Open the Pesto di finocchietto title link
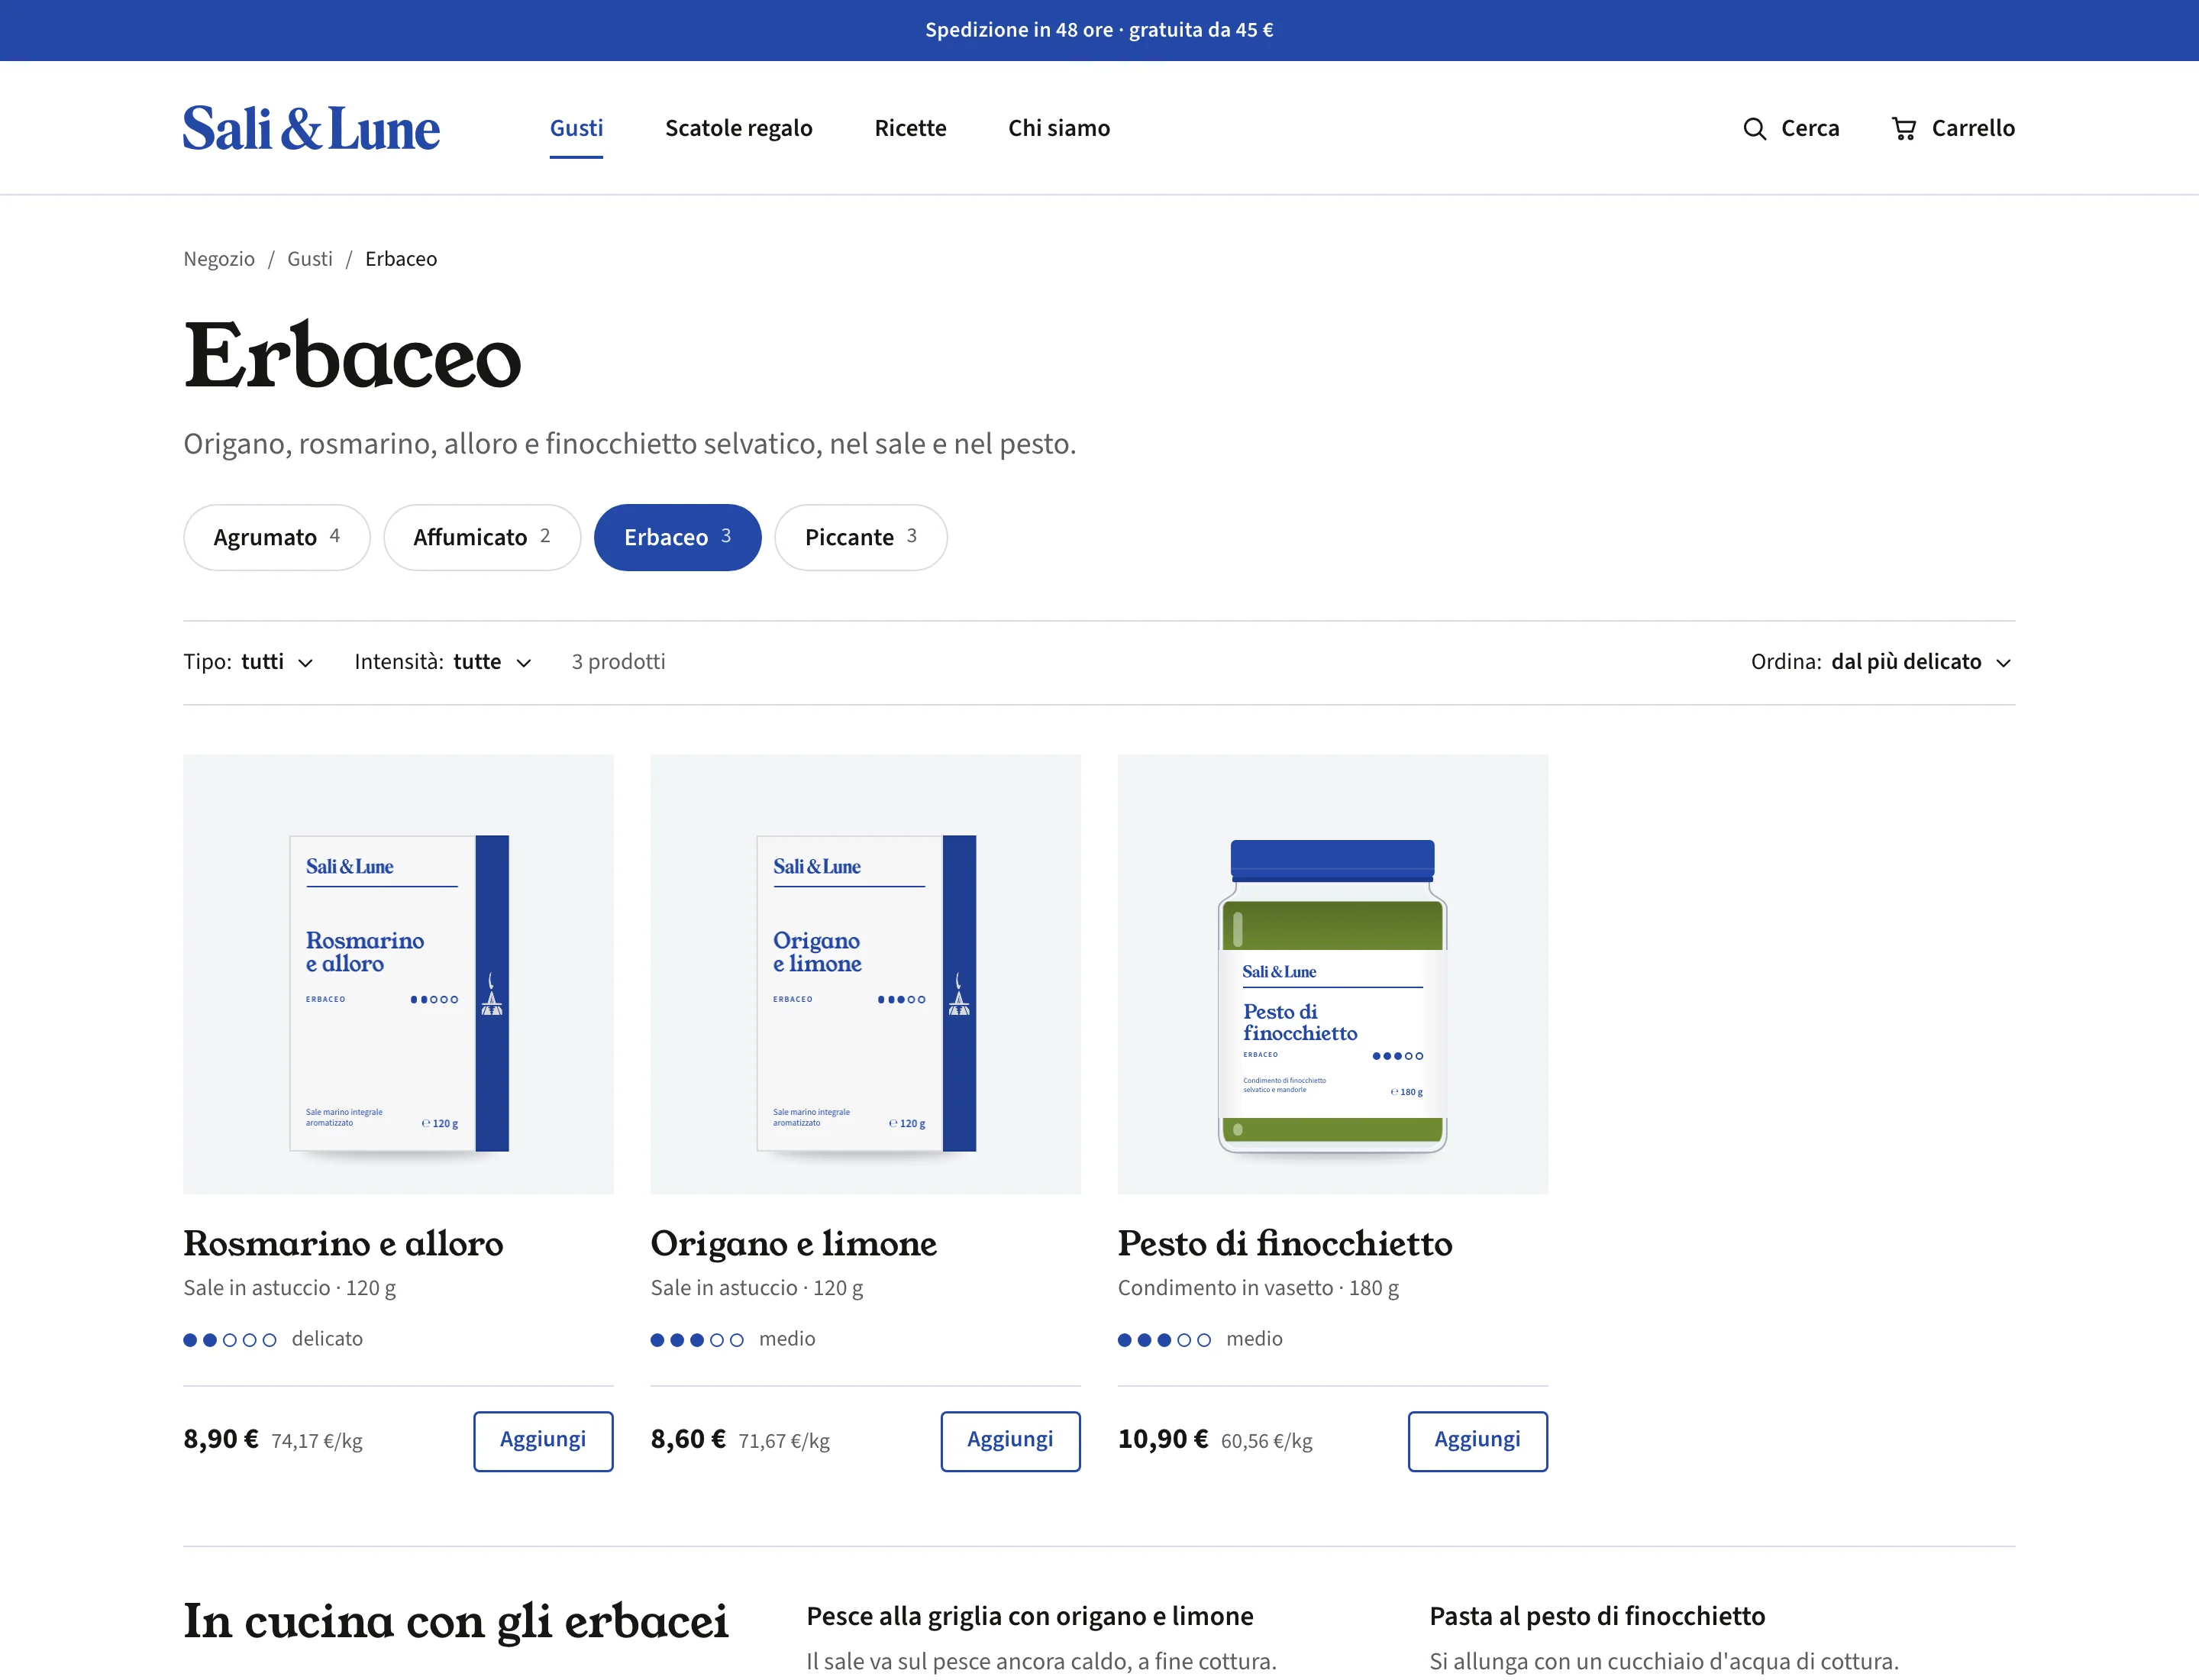Screen dimensions: 2199x1680 pyautogui.click(x=1285, y=1243)
